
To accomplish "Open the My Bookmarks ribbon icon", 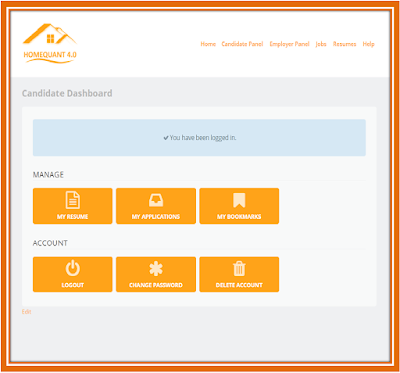I will coord(239,200).
